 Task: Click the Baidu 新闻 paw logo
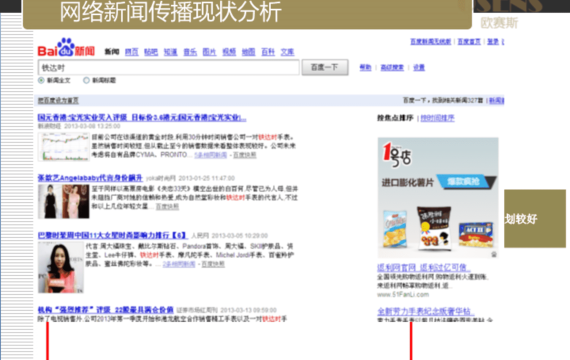[x=66, y=48]
